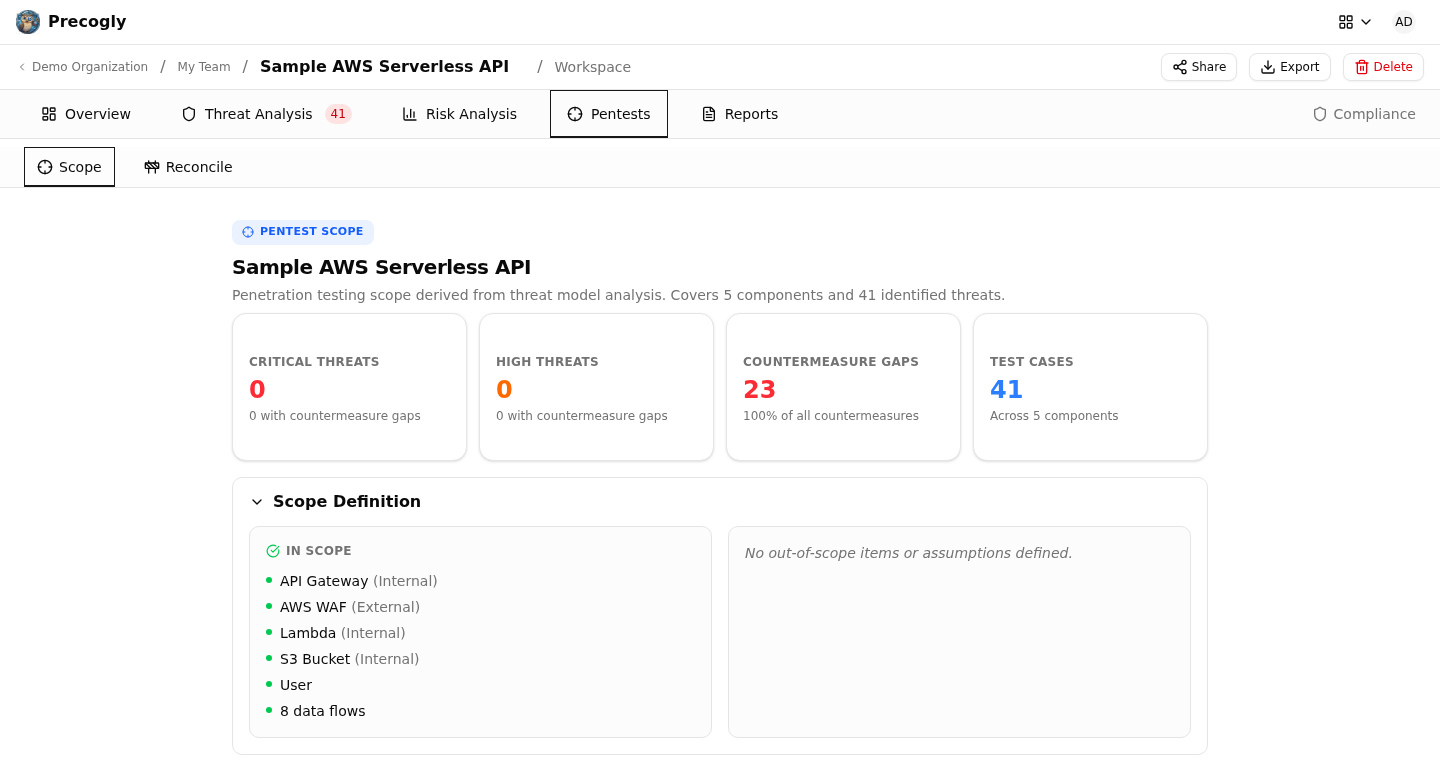Click the penetration testing scope description
1440x760 pixels.
pos(618,295)
